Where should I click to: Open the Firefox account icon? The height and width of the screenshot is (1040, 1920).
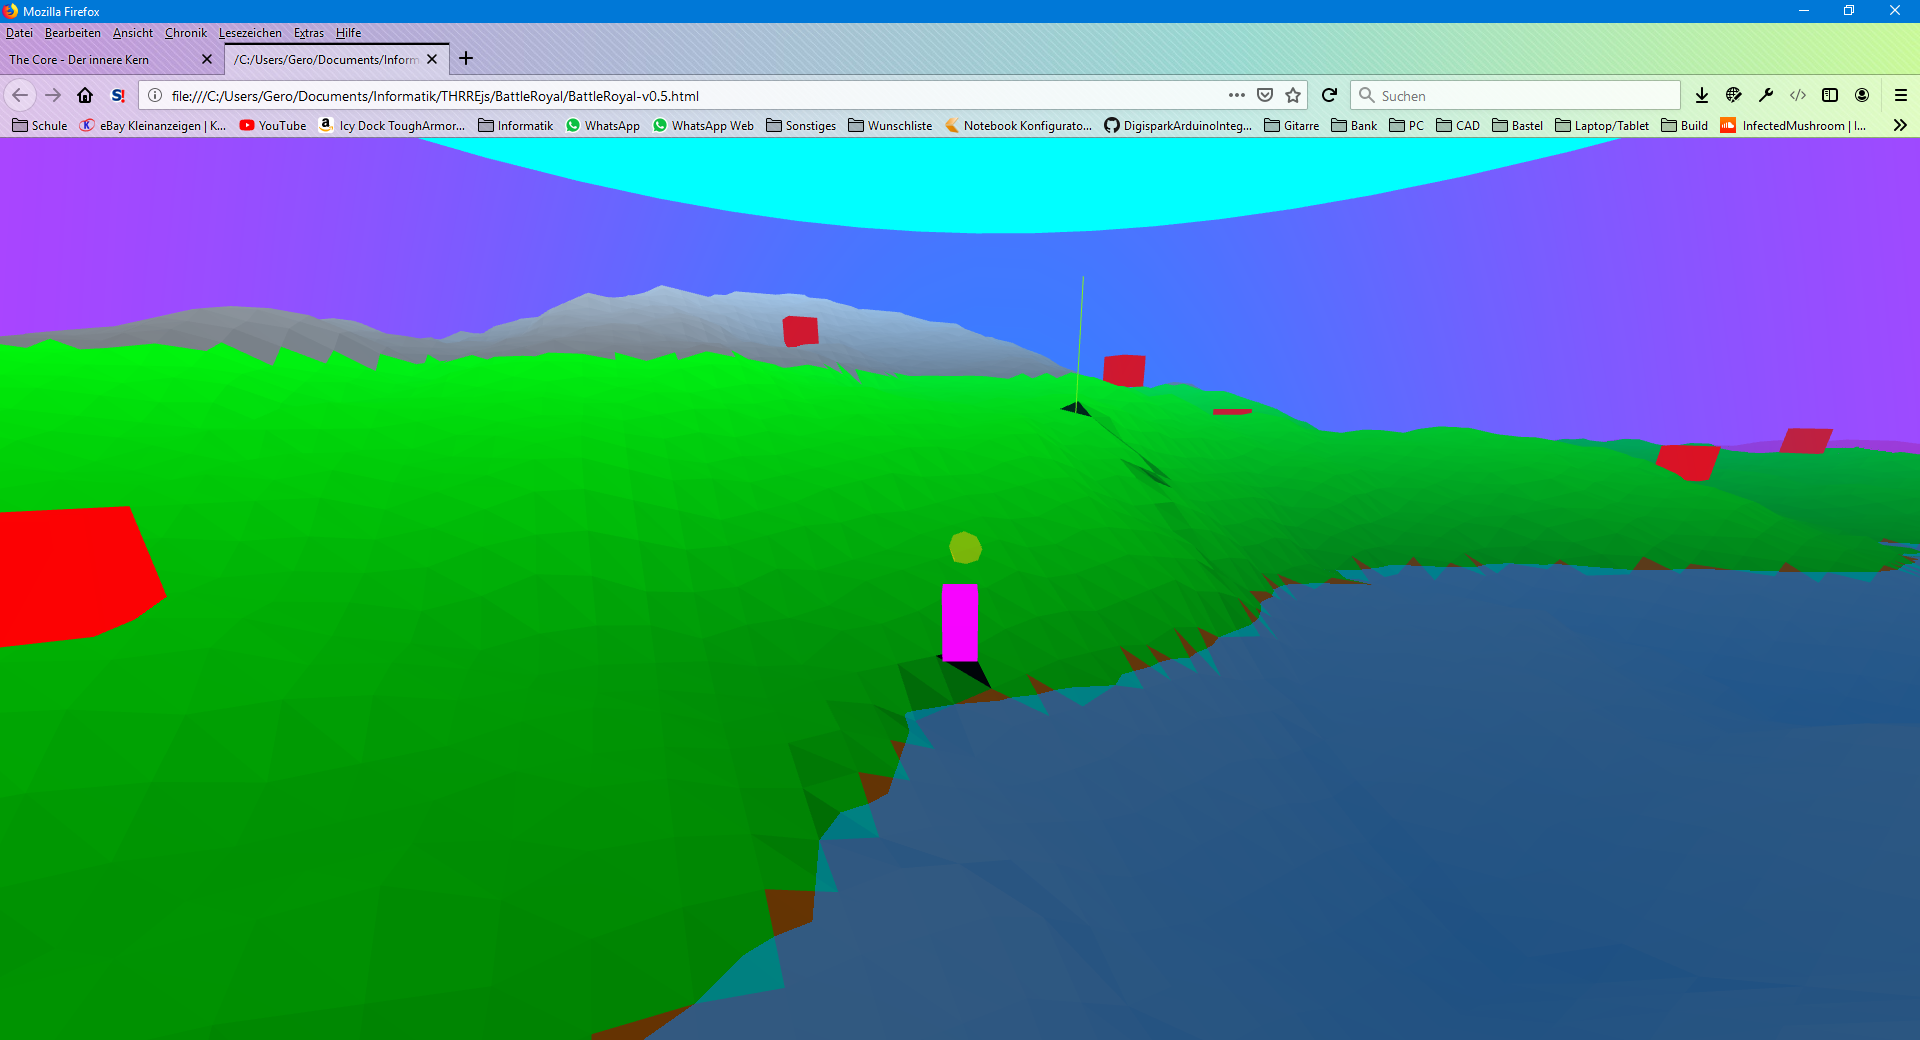pyautogui.click(x=1862, y=95)
